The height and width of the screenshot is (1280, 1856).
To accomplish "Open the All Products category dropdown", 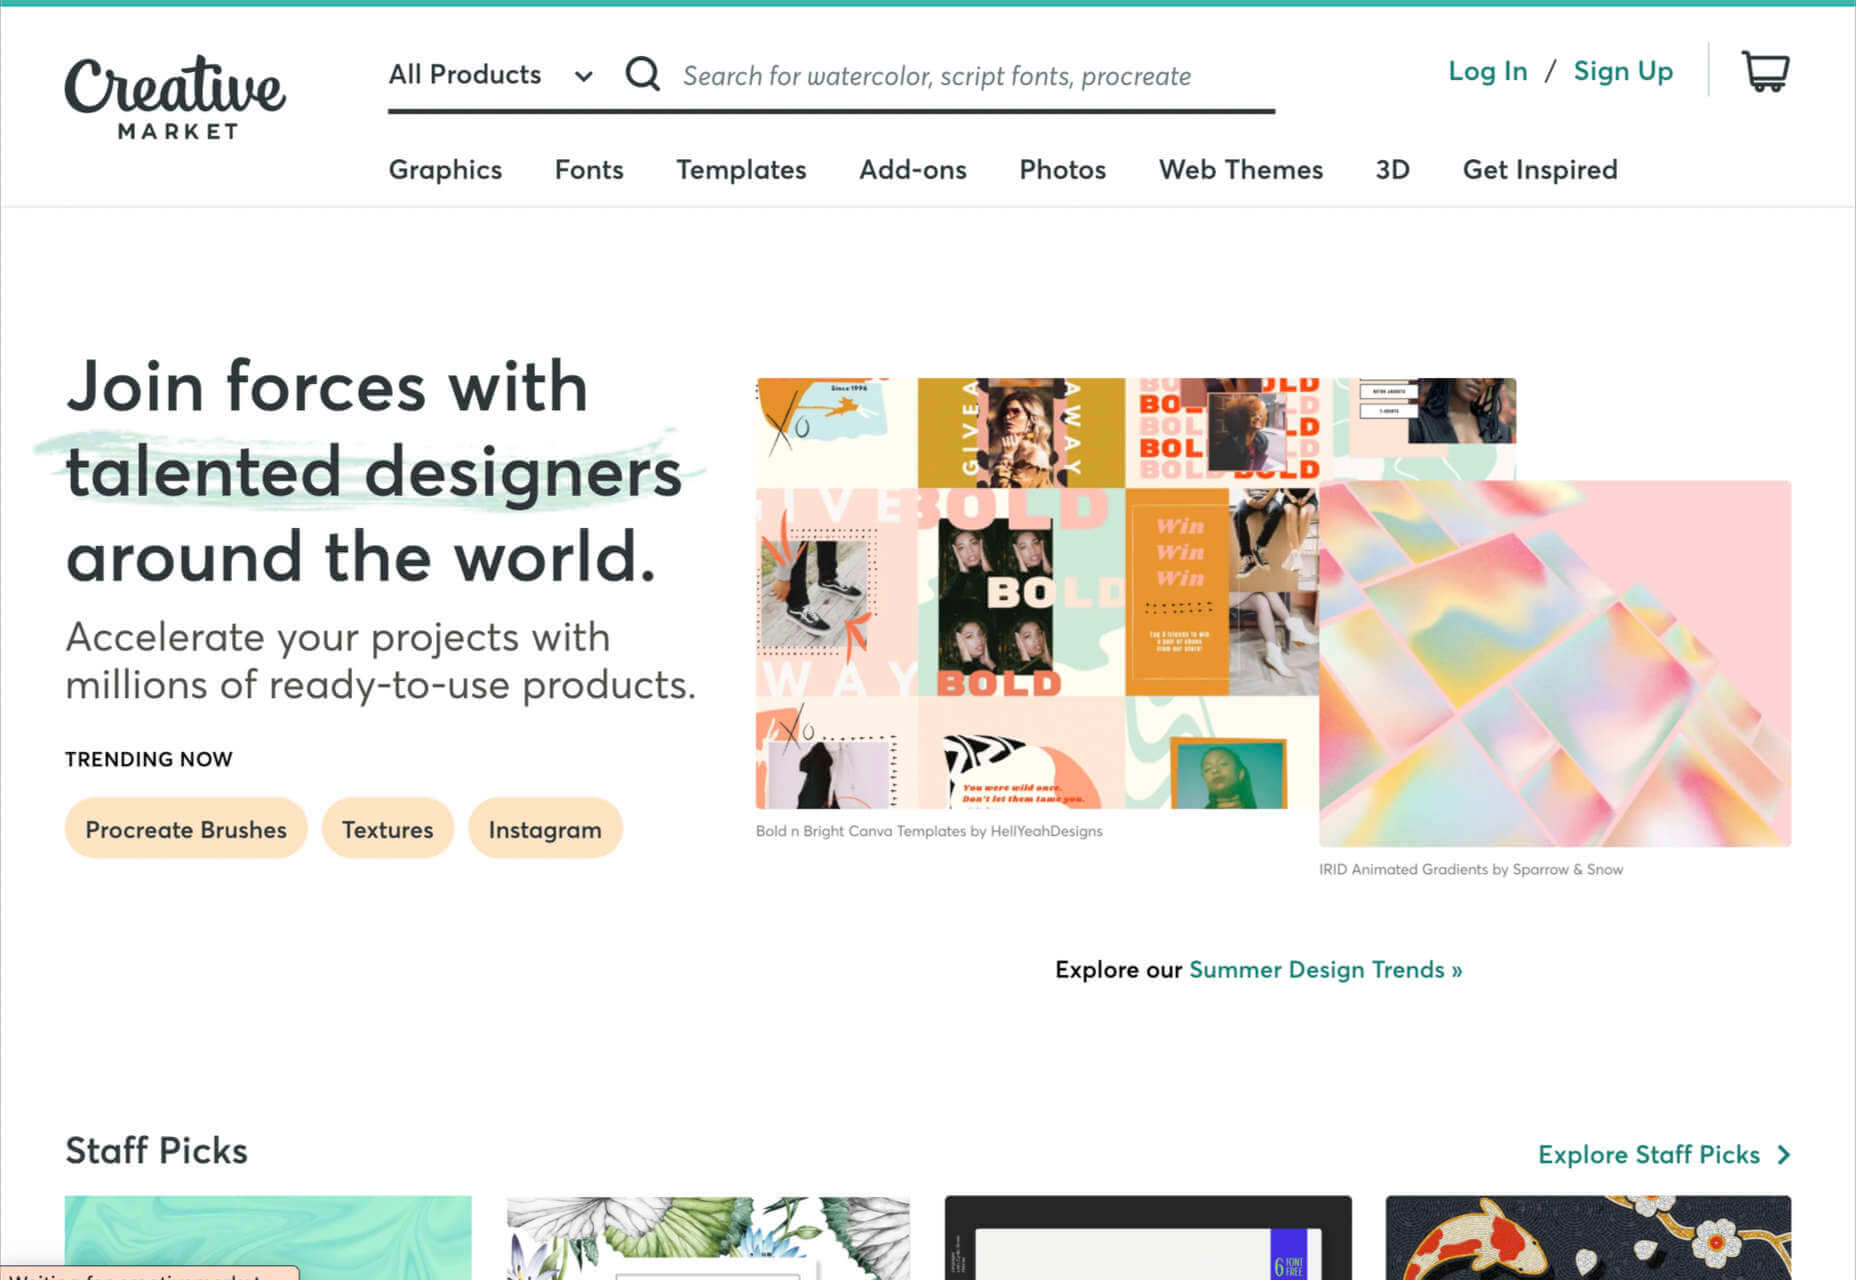I will (465, 74).
